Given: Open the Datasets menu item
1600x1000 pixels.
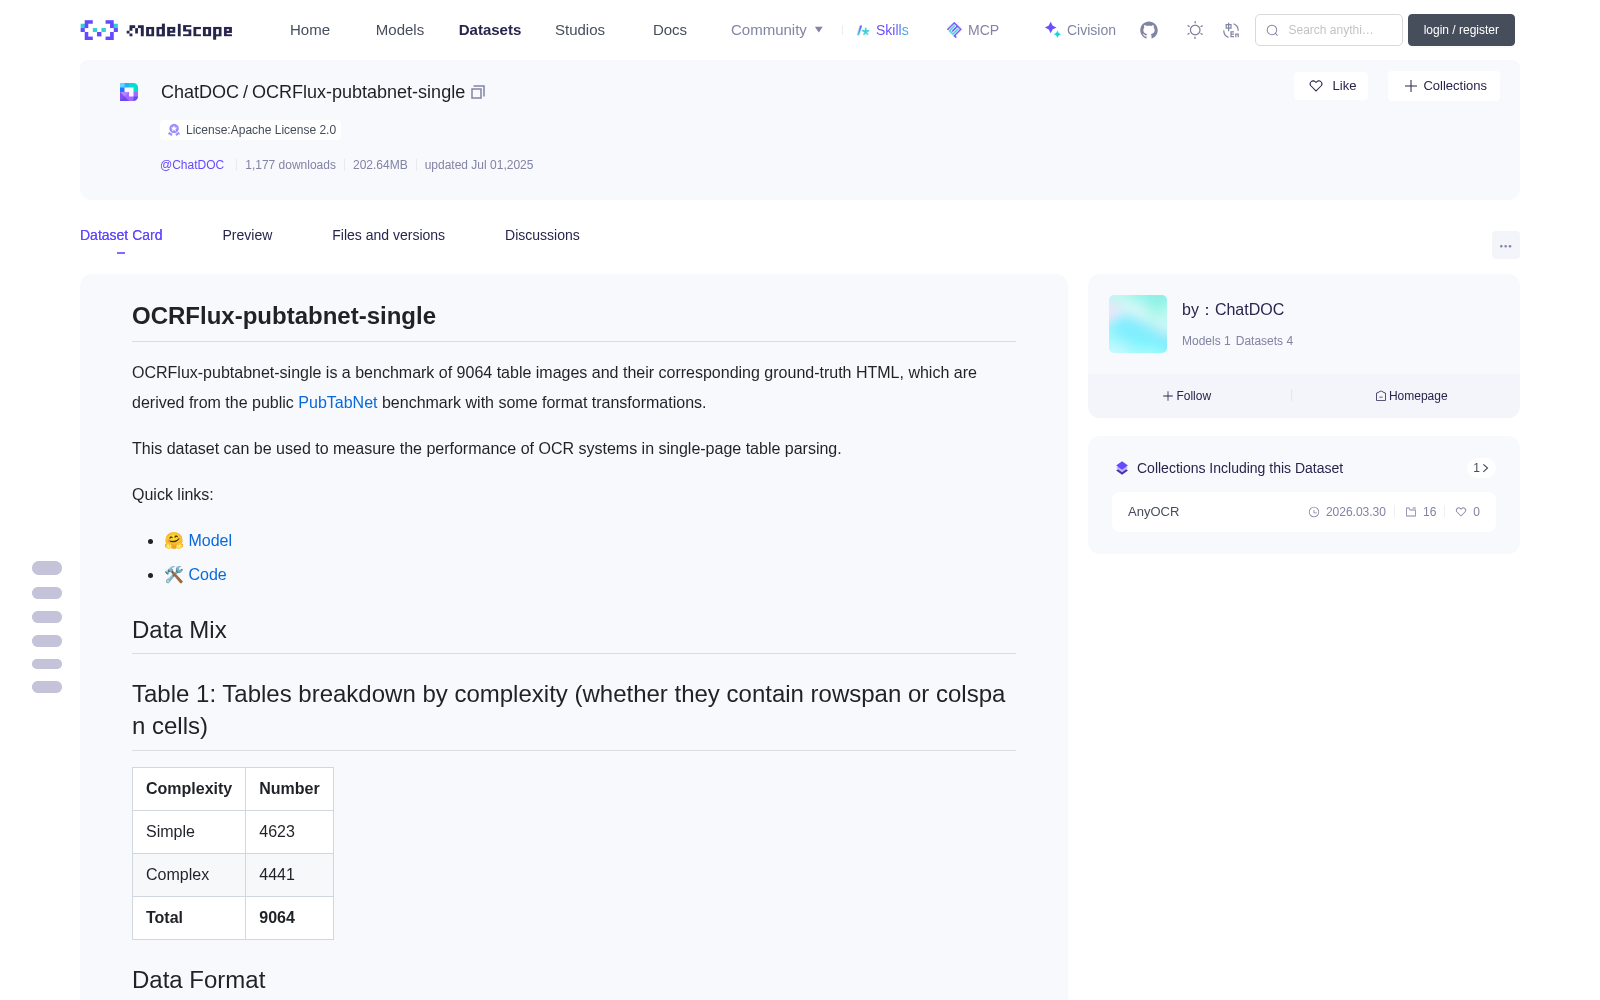Looking at the screenshot, I should tap(490, 30).
